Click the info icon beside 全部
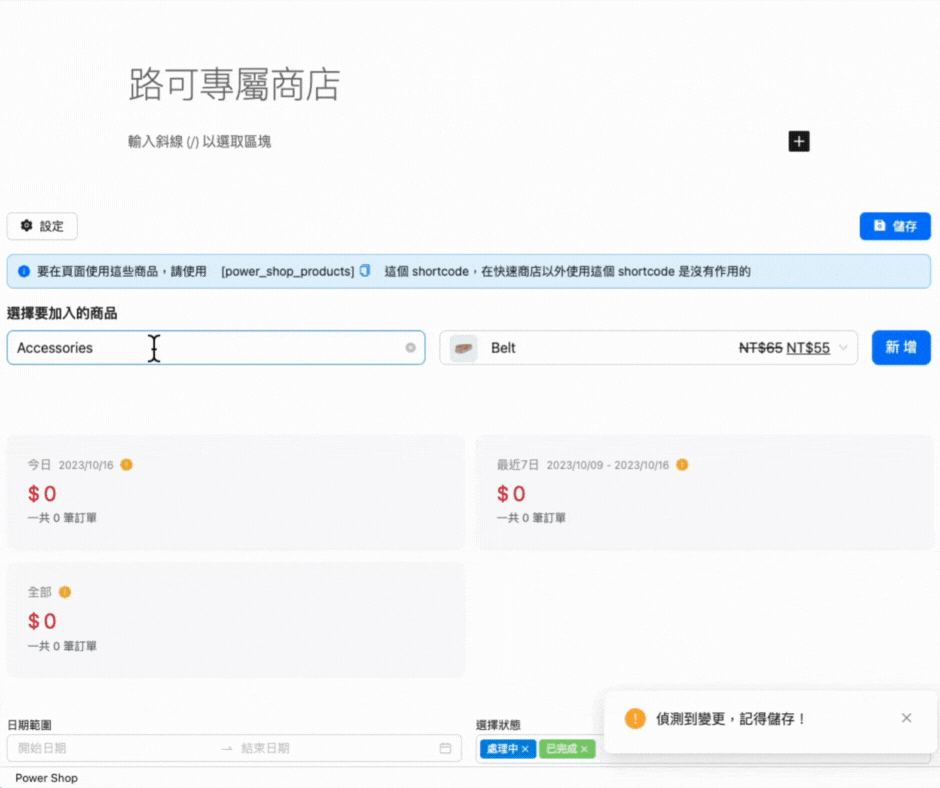Screen dimensions: 940x788 (65, 592)
